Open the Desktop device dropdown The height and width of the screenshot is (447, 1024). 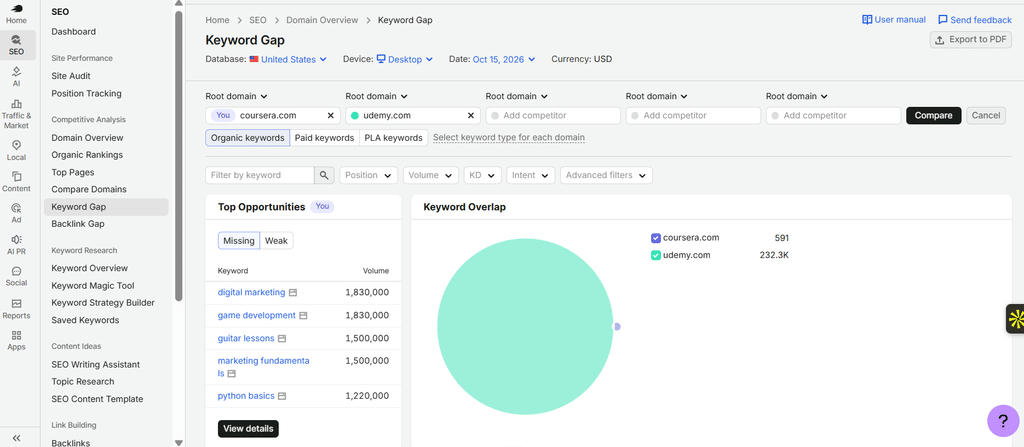point(405,59)
